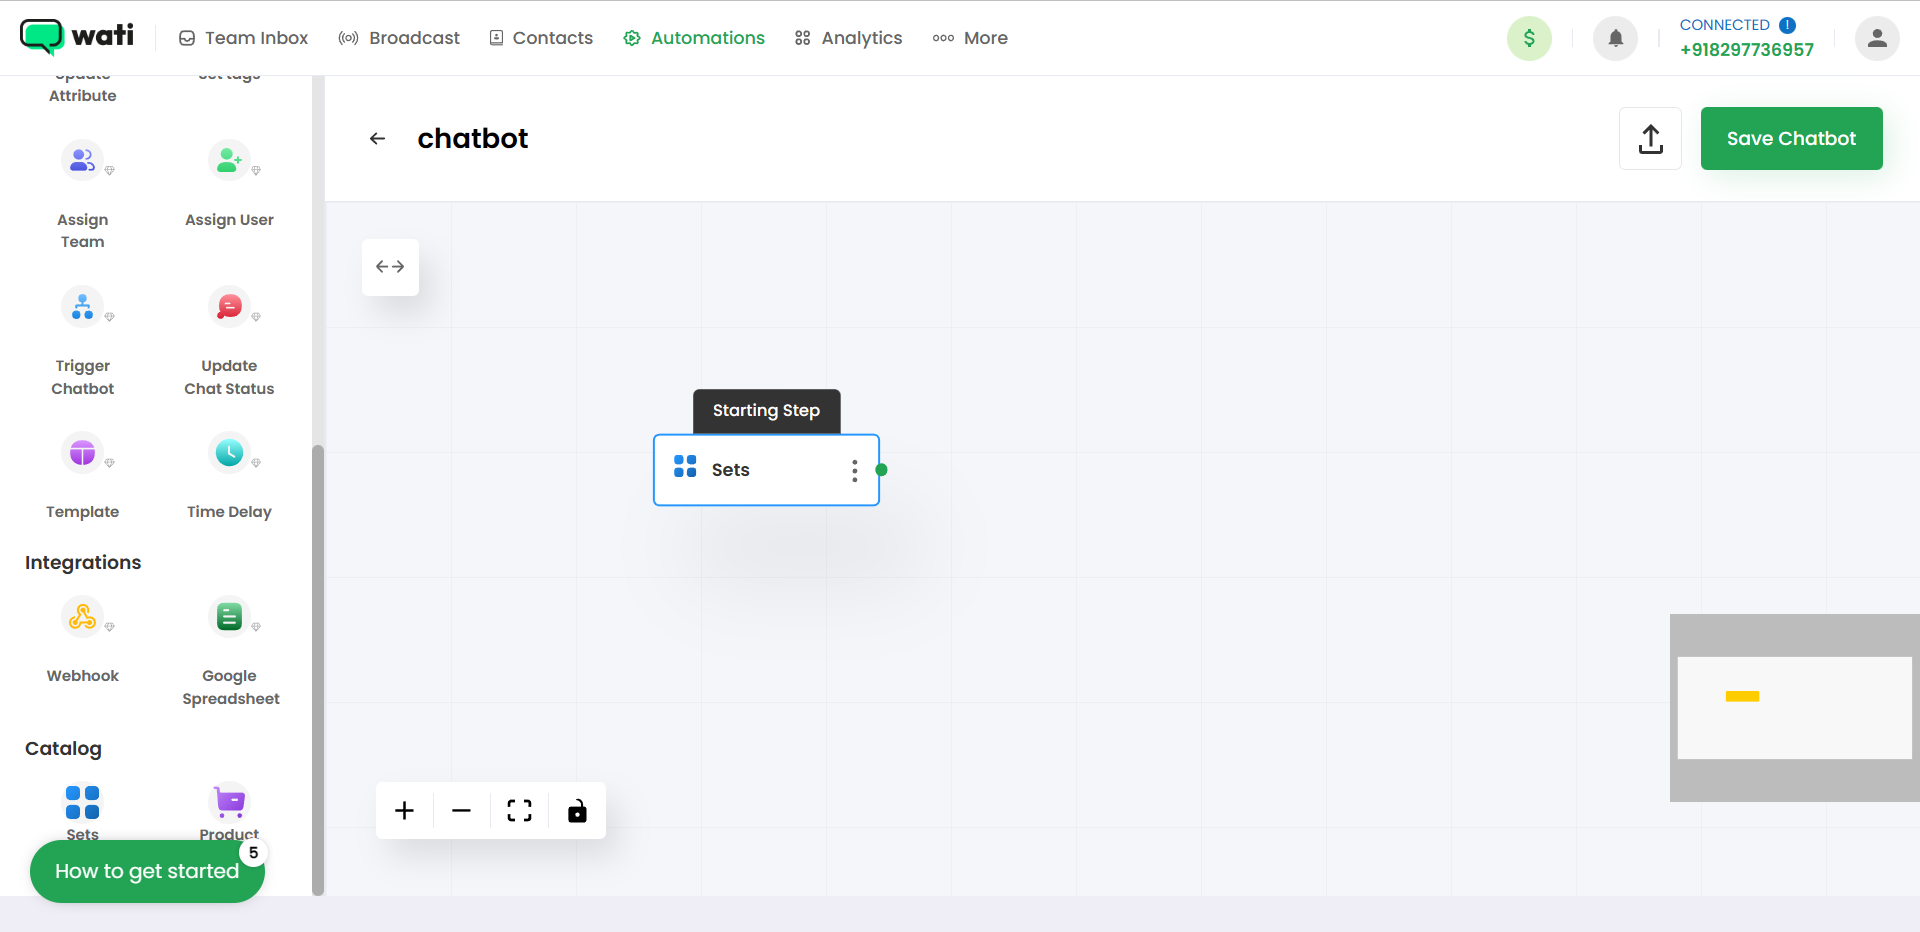Open the Sets node three-dot menu
The width and height of the screenshot is (1920, 932).
[854, 471]
